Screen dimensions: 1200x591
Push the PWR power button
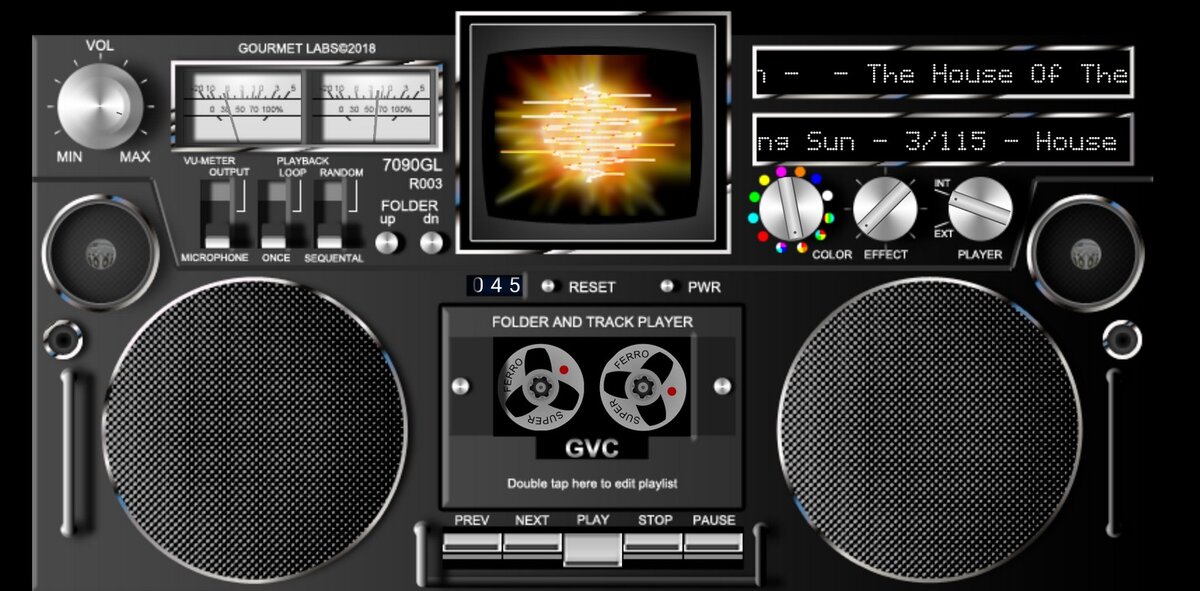[x=667, y=286]
